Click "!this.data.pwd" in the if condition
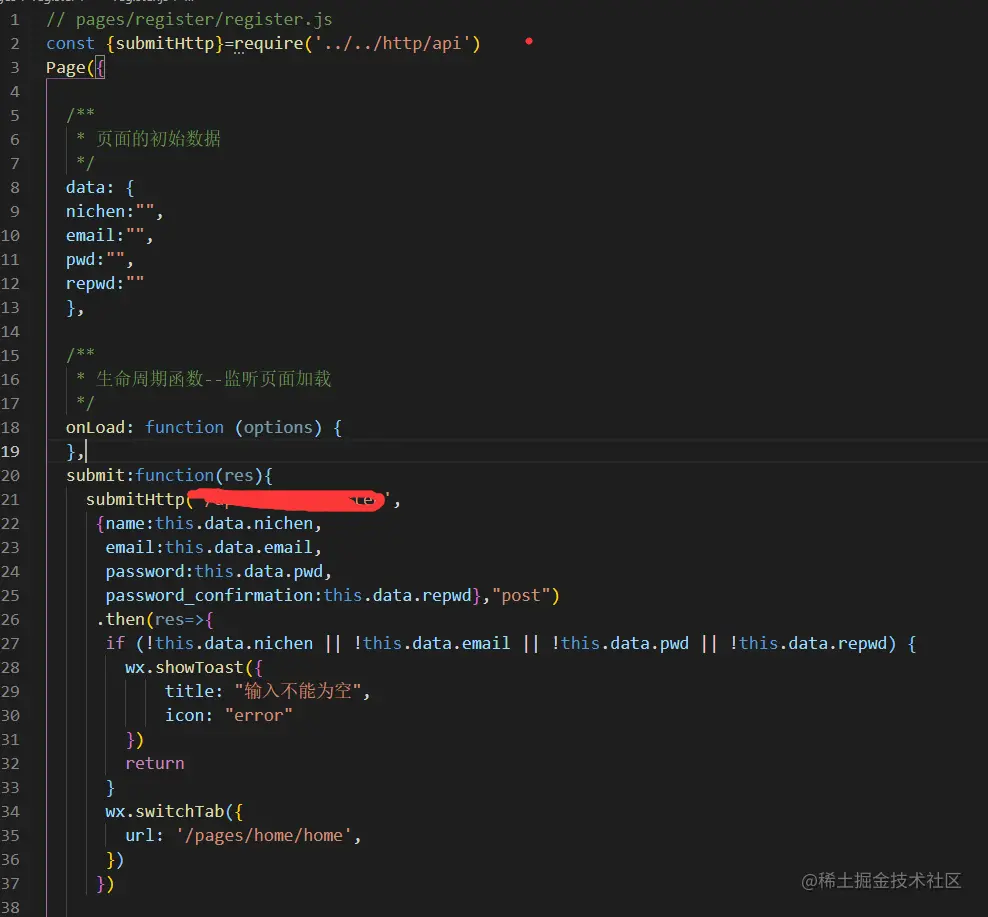 point(619,643)
